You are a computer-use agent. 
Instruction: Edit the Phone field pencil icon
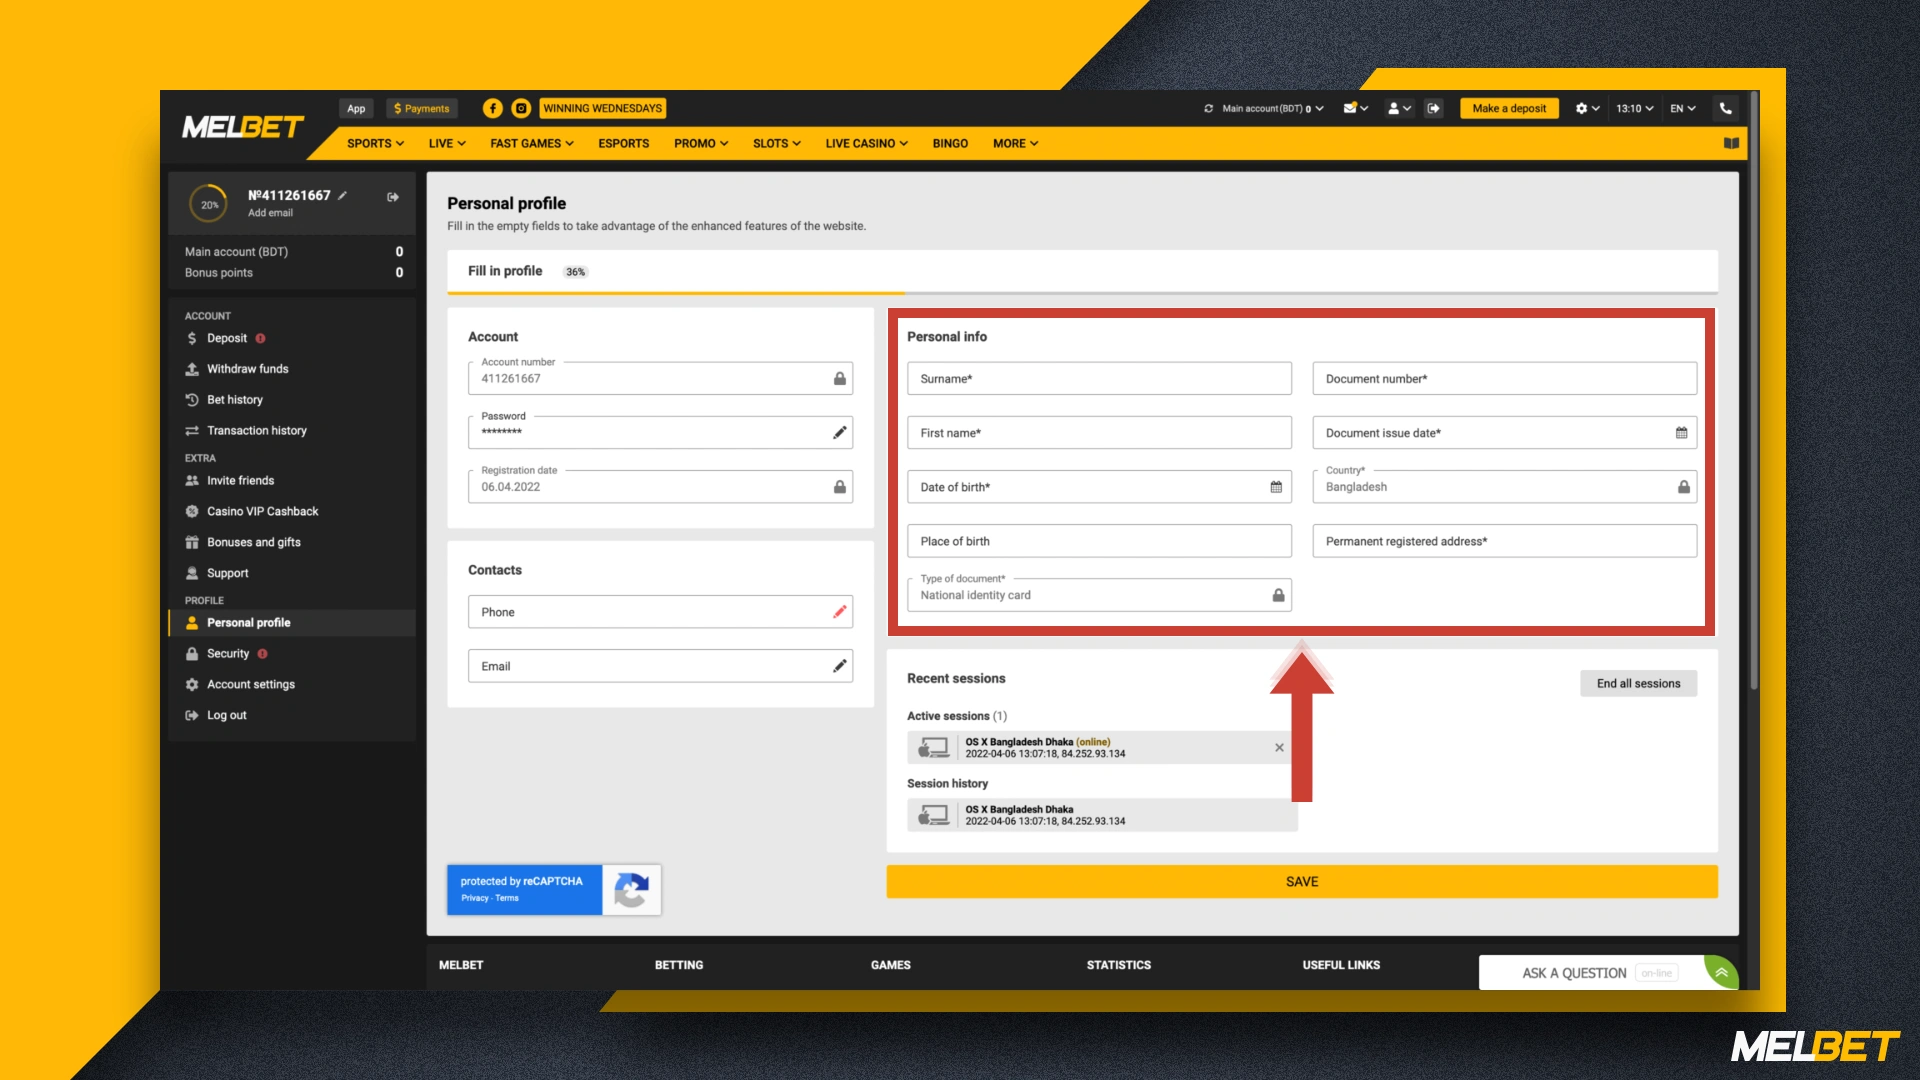click(839, 611)
